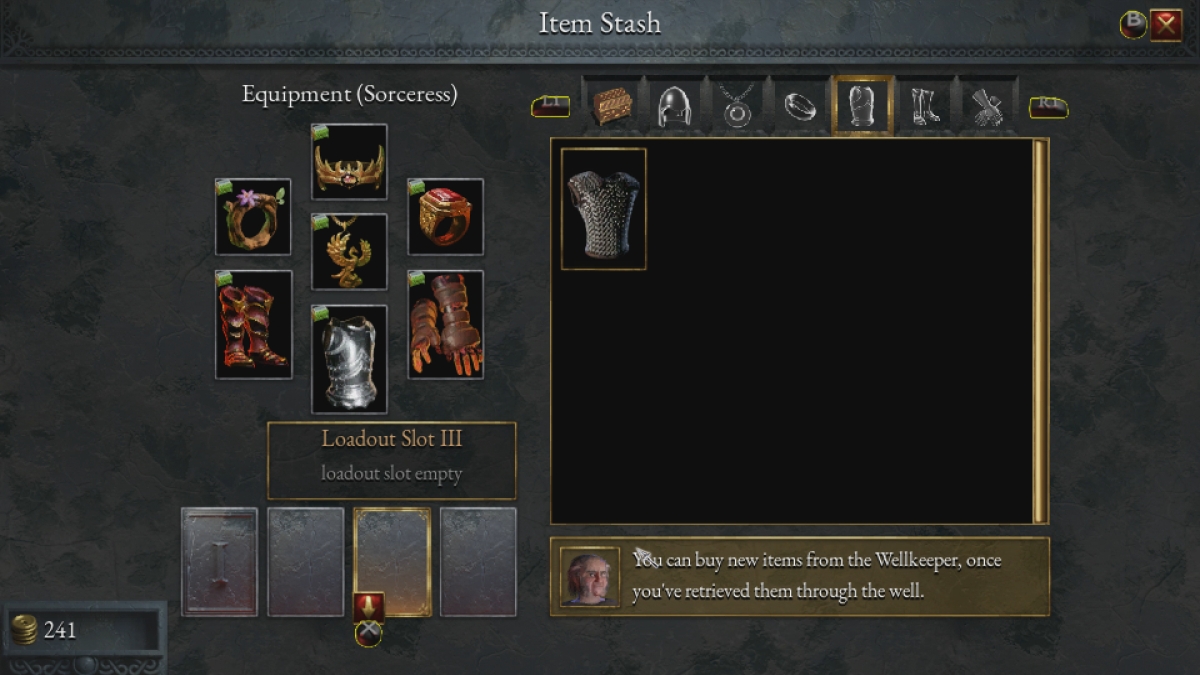Select the equipped red boots

point(253,325)
